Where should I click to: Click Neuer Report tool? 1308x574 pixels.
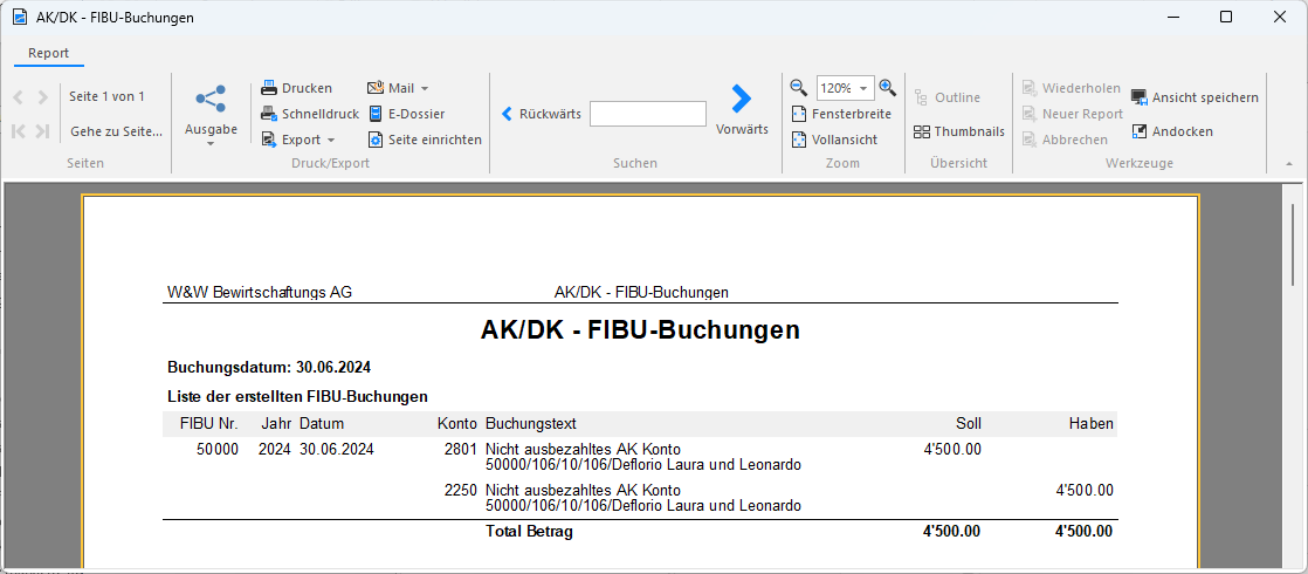click(x=1072, y=114)
